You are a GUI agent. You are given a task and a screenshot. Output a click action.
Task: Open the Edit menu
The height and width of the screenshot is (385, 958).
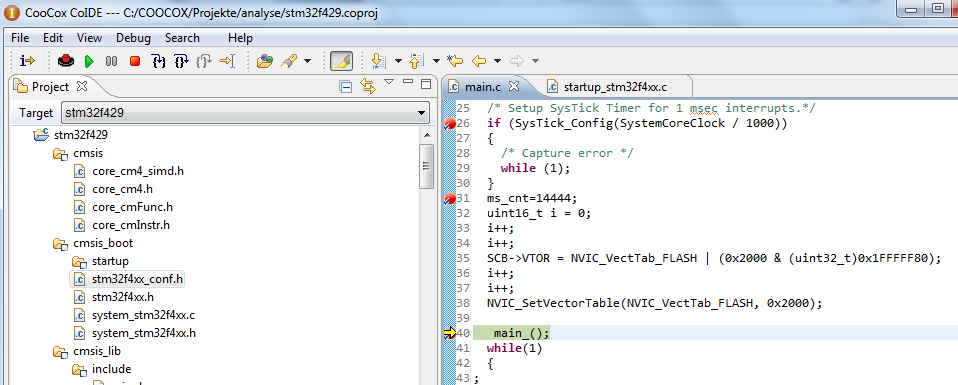[x=53, y=38]
